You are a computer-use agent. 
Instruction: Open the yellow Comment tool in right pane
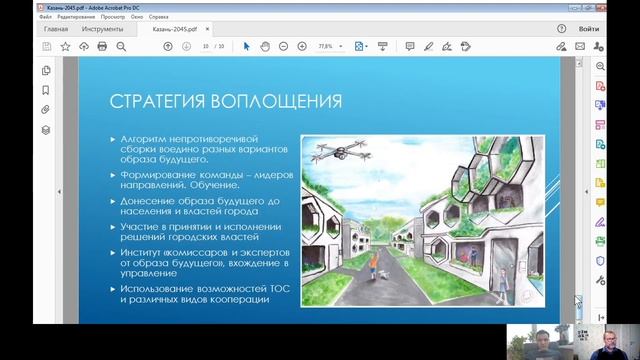600,202
